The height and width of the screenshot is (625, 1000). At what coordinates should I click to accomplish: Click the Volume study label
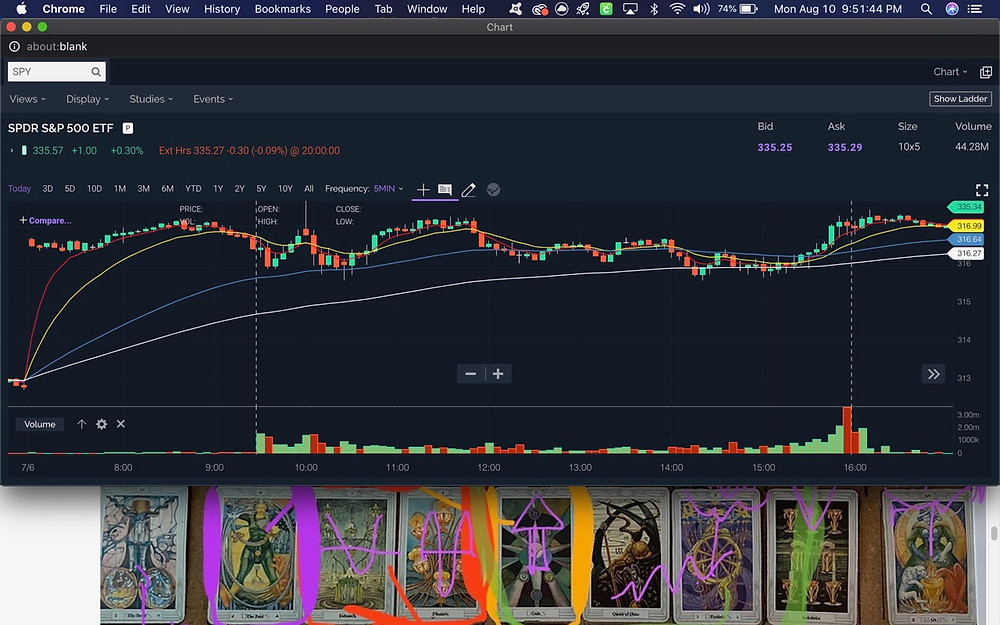tap(40, 424)
